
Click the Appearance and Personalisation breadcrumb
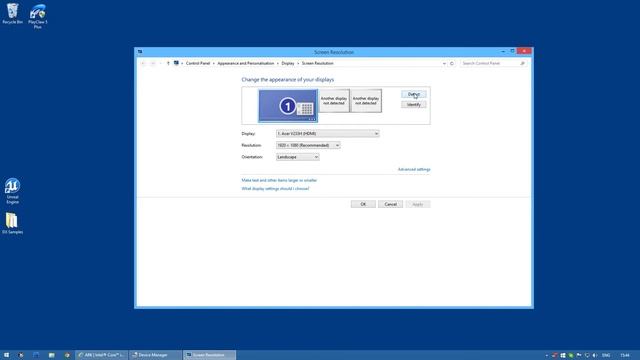click(246, 63)
